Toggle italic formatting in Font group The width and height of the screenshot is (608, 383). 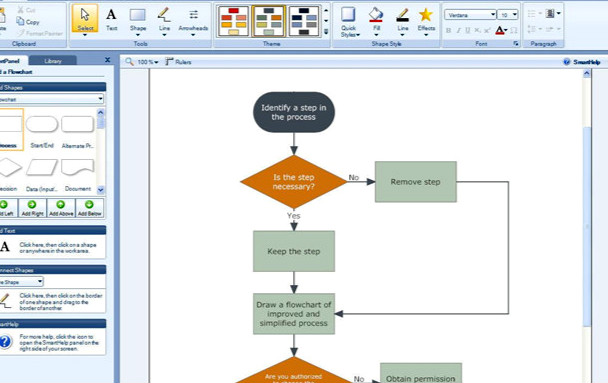coord(458,31)
